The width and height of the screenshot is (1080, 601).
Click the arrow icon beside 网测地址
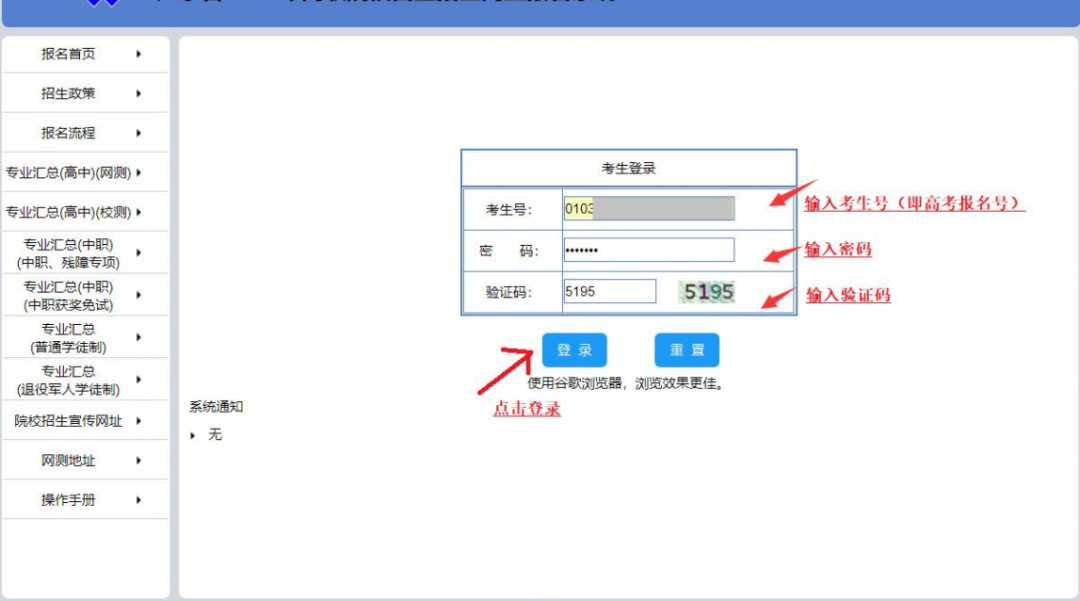click(138, 461)
